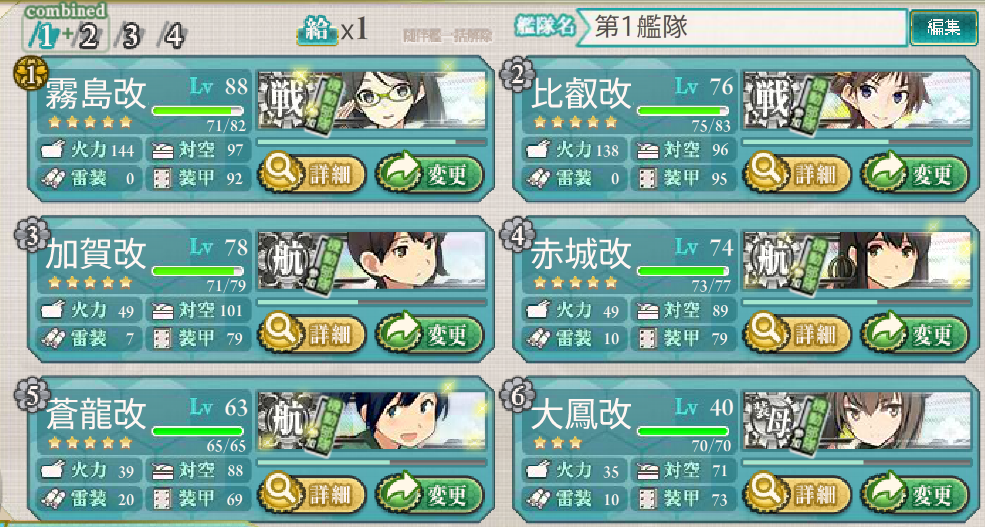Select fleet tab 4

click(172, 36)
